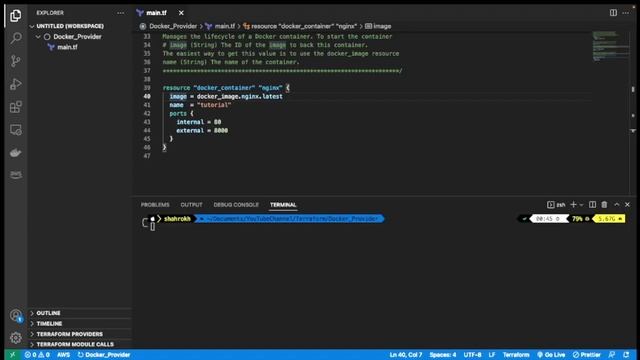Image resolution: width=640 pixels, height=360 pixels.
Task: Change indentation via Spaces: 4
Action: (442, 355)
